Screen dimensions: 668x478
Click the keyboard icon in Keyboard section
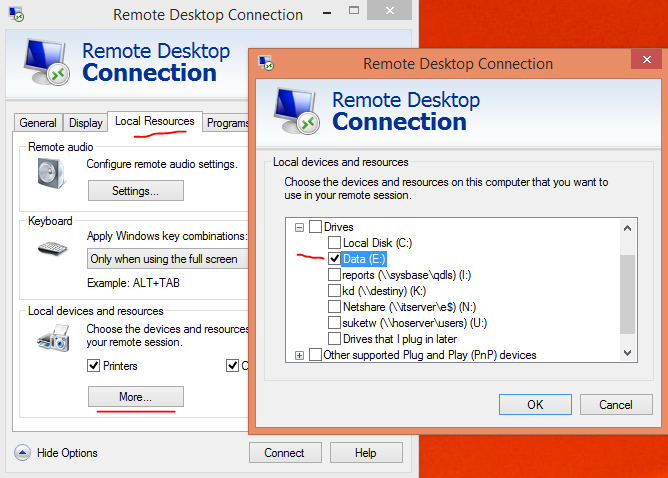coord(52,248)
